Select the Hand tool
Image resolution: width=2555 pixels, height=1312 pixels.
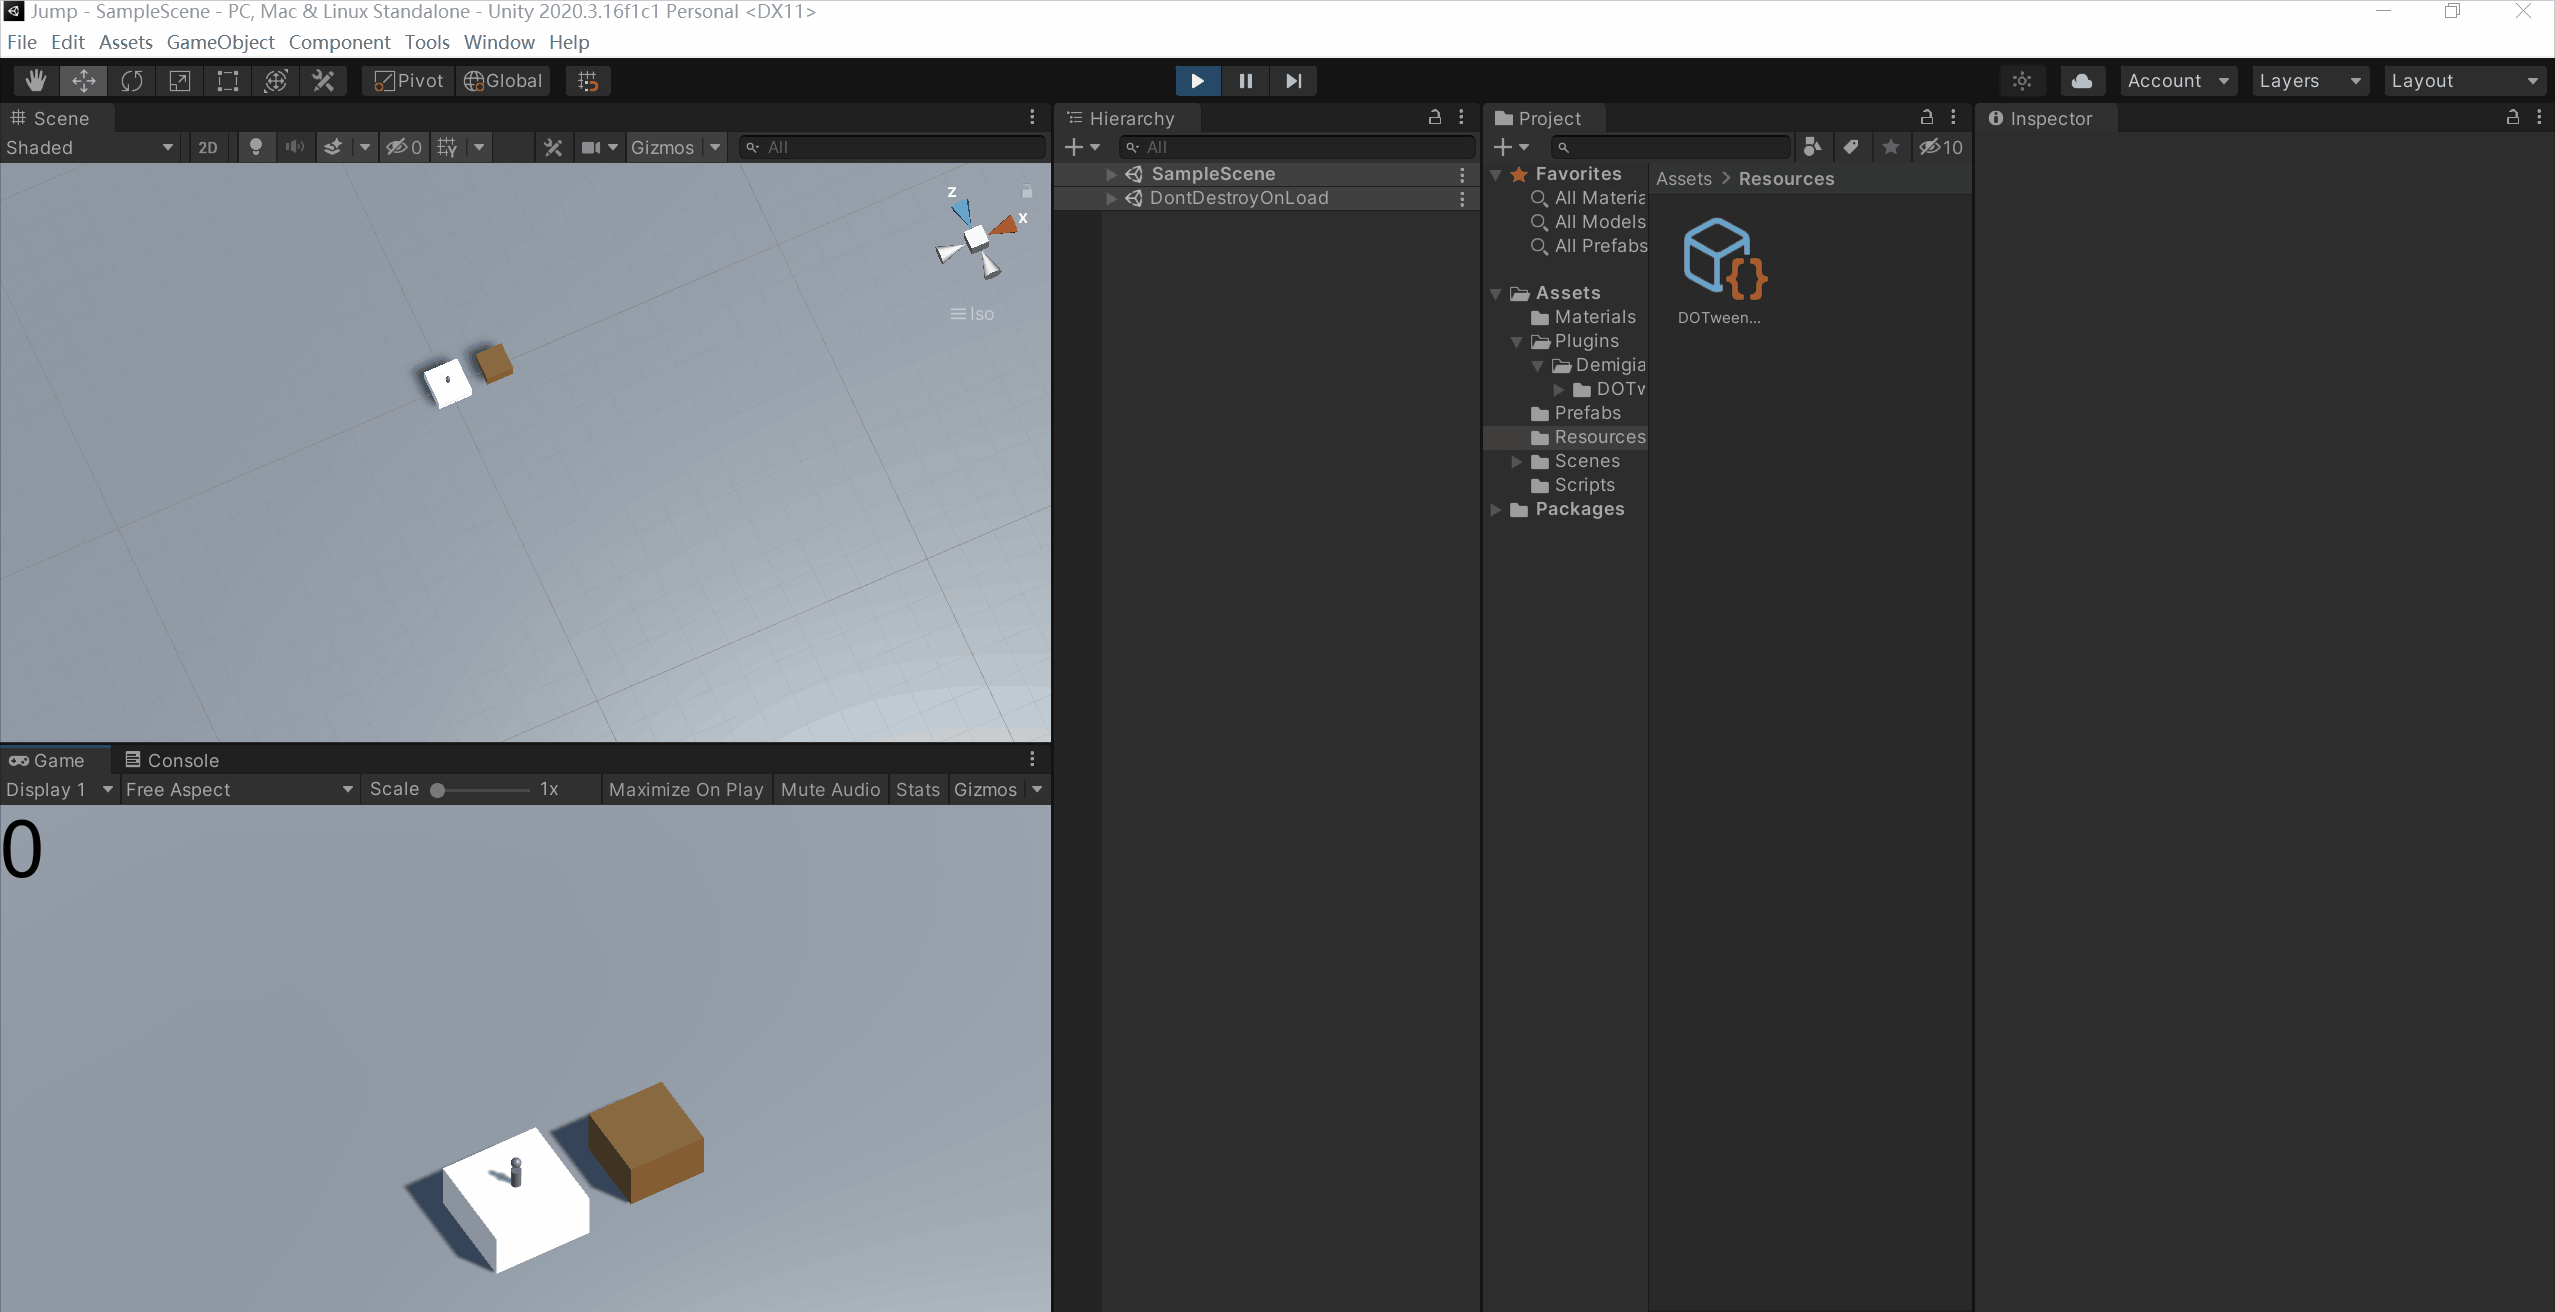point(36,81)
